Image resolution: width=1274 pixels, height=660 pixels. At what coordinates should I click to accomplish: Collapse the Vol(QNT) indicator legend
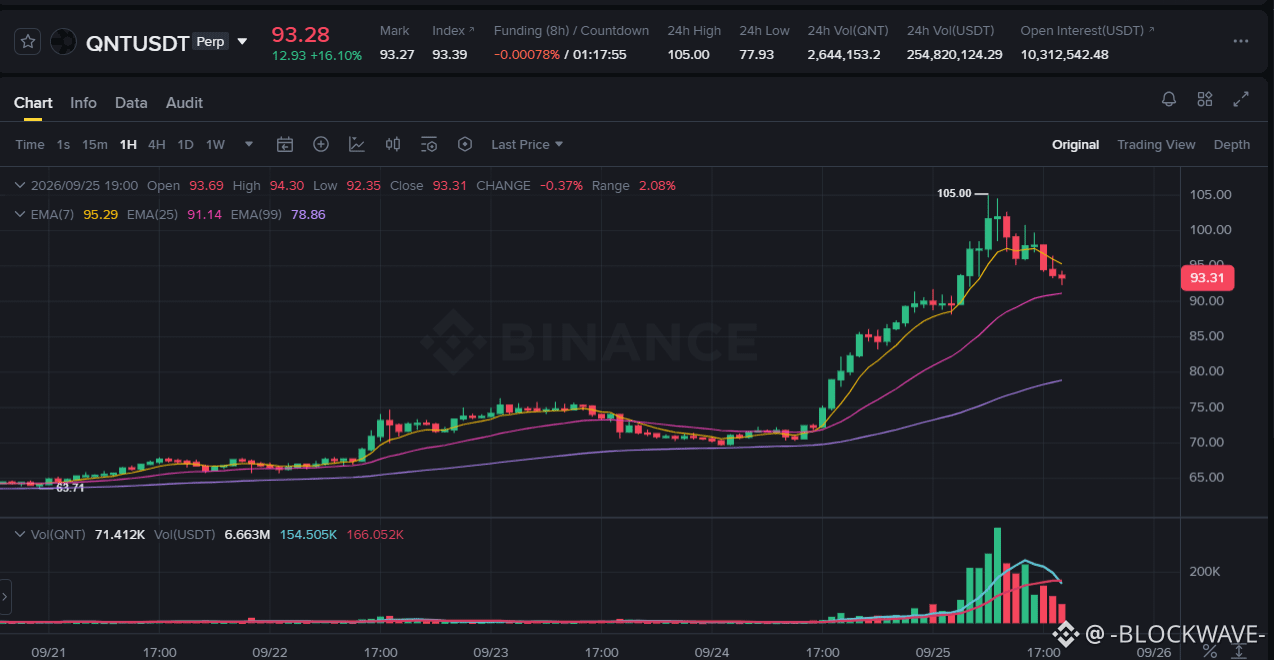20,535
